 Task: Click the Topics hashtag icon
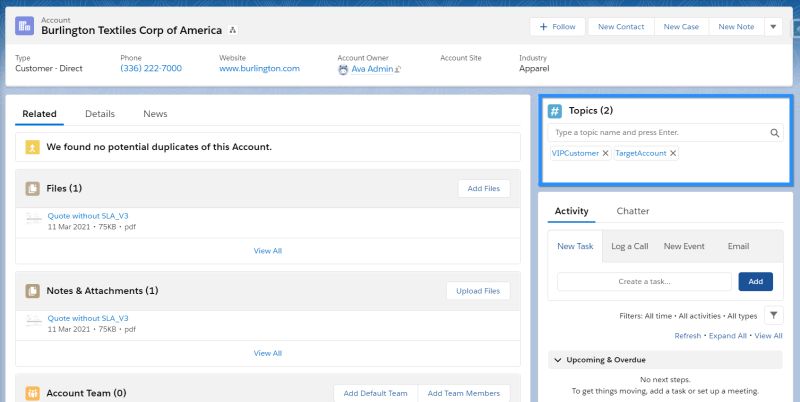[x=555, y=111]
